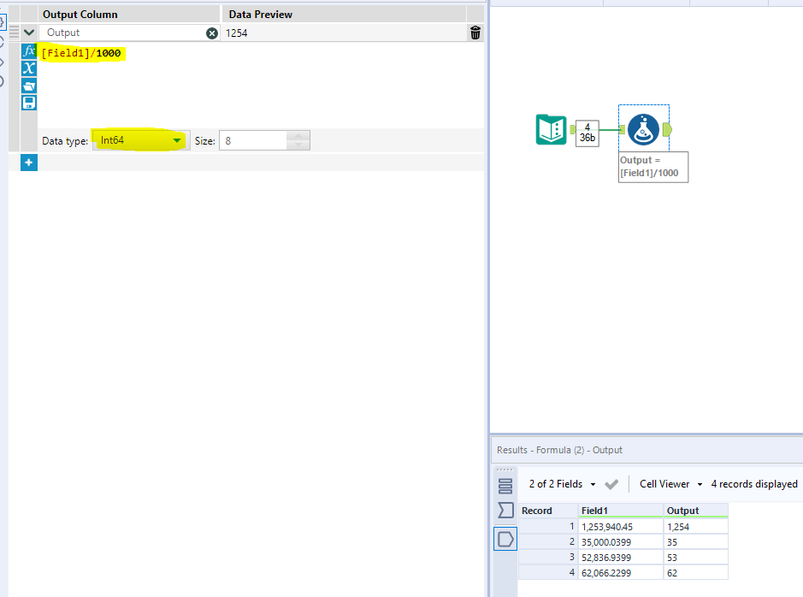Open the Cell Viewer dropdown
Screen dimensions: 803x597
pos(670,484)
